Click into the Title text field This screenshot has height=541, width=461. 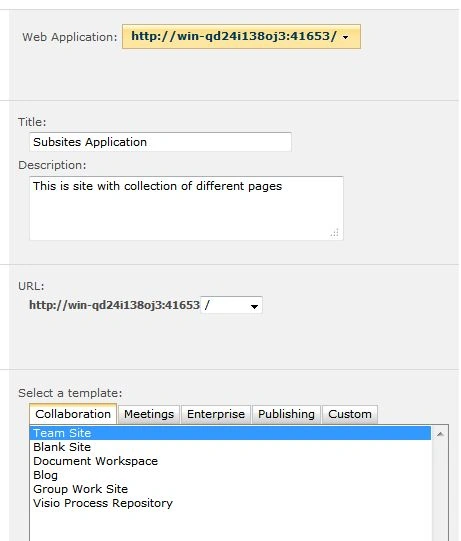[x=160, y=142]
